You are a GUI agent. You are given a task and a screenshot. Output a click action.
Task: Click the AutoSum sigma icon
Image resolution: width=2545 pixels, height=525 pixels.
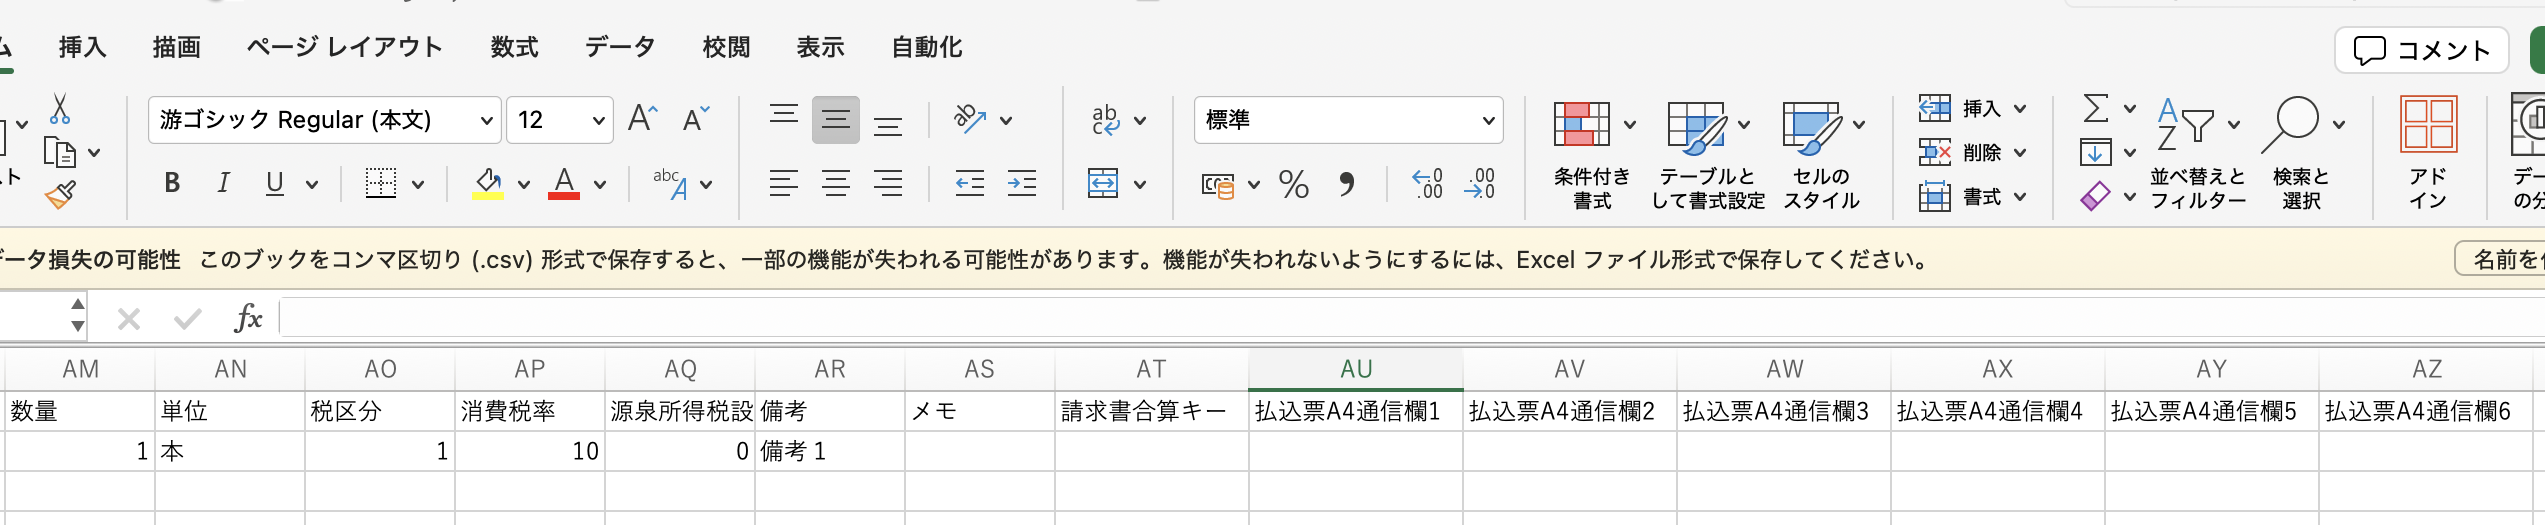coord(2096,108)
